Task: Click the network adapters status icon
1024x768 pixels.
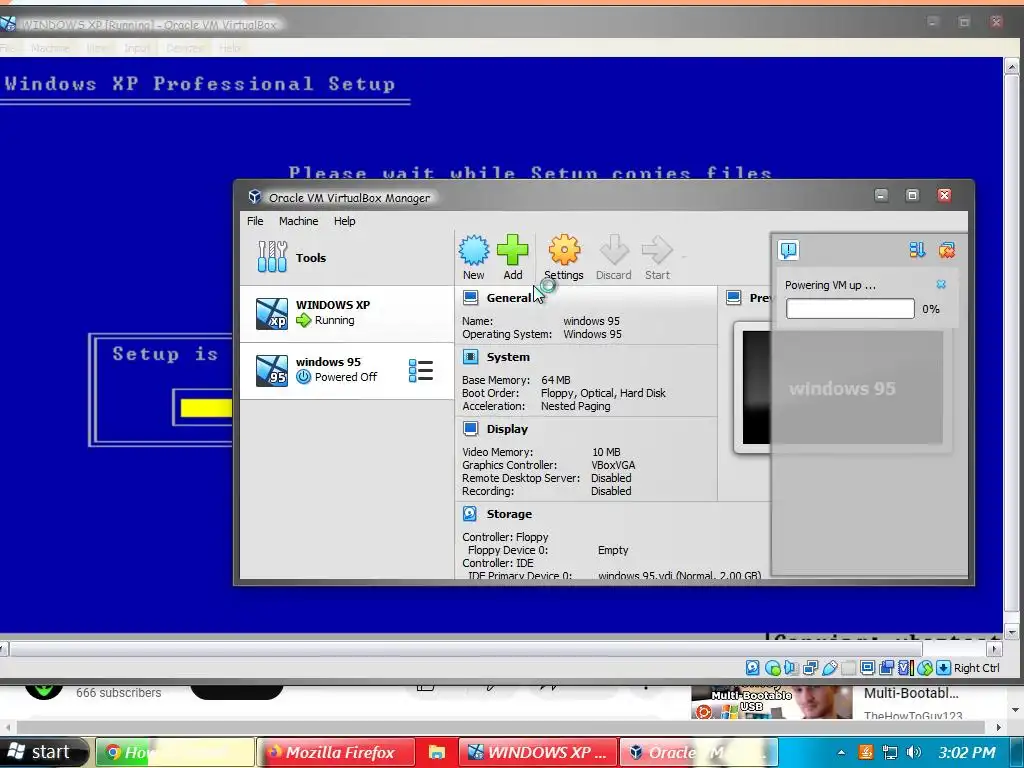Action: click(810, 667)
